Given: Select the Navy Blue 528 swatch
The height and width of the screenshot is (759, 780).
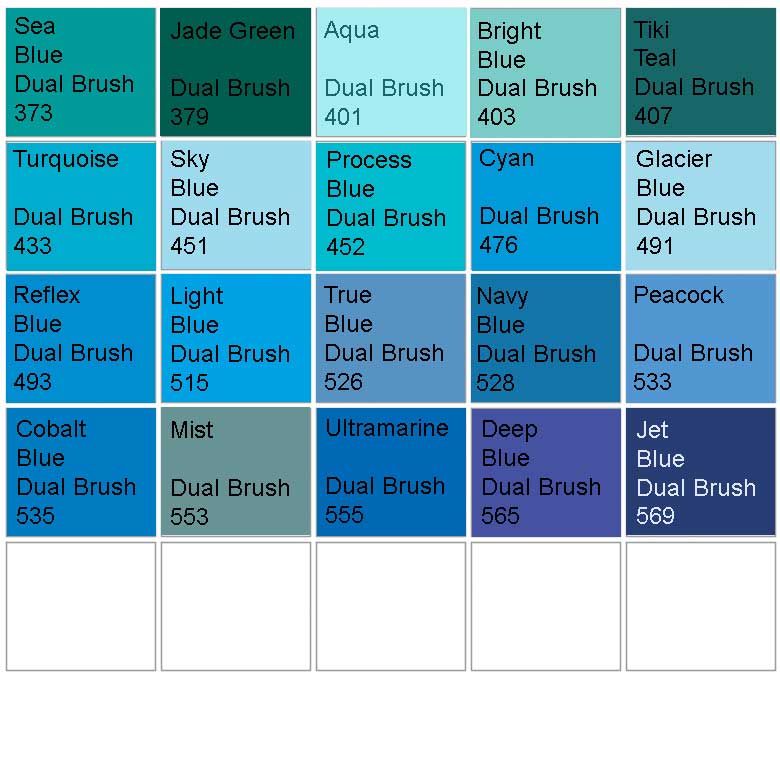Looking at the screenshot, I should (x=546, y=339).
